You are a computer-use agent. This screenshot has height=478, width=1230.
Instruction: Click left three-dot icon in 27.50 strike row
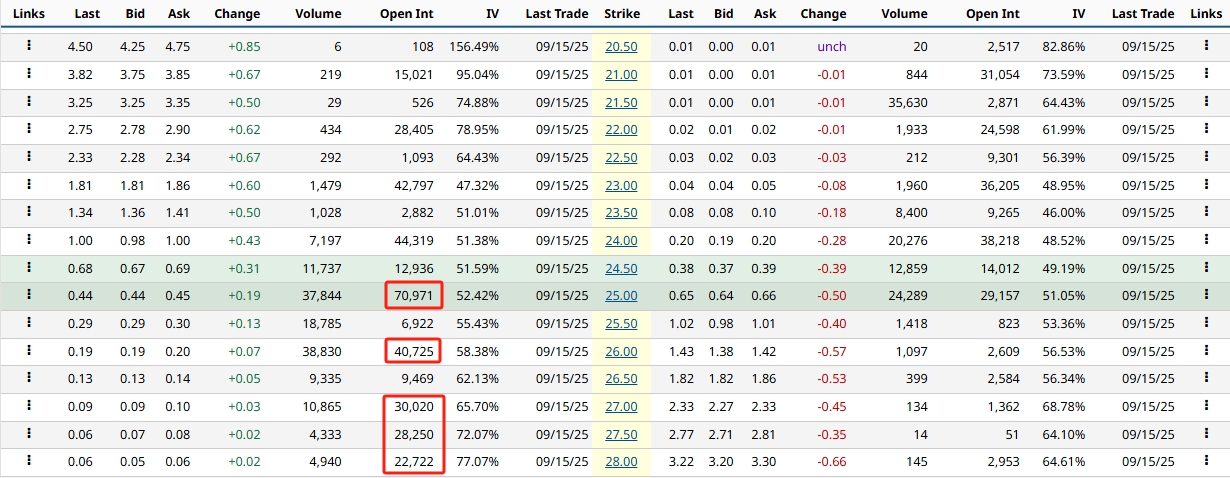[x=29, y=434]
